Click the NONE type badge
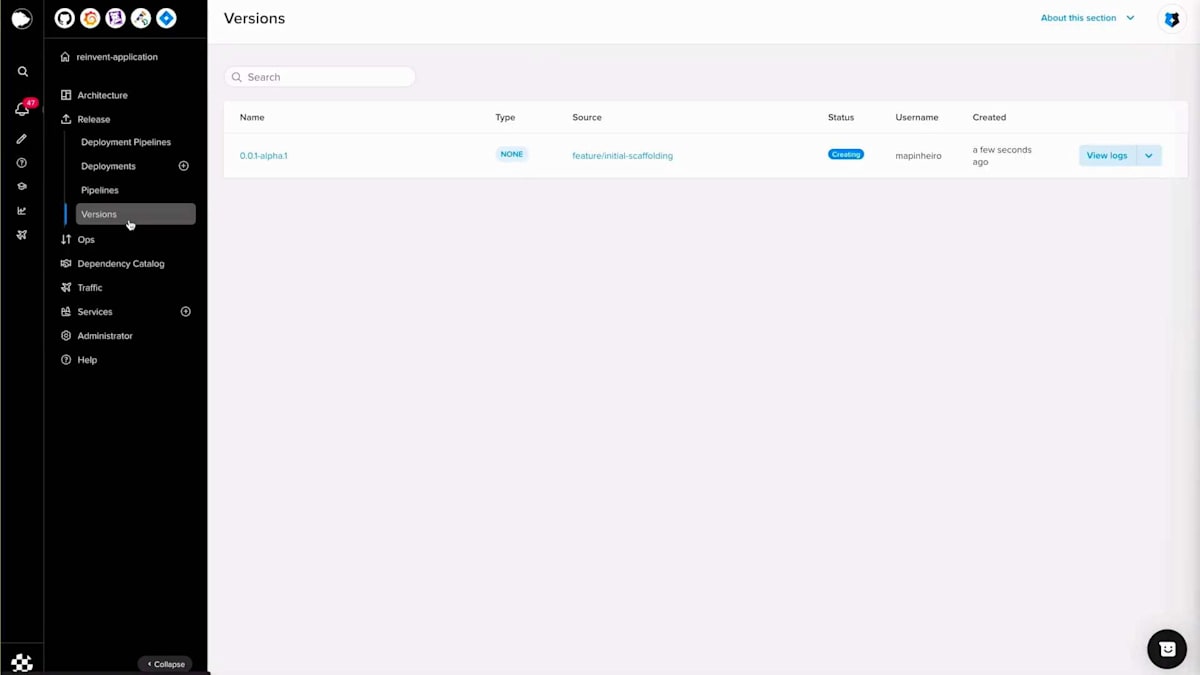 click(512, 154)
